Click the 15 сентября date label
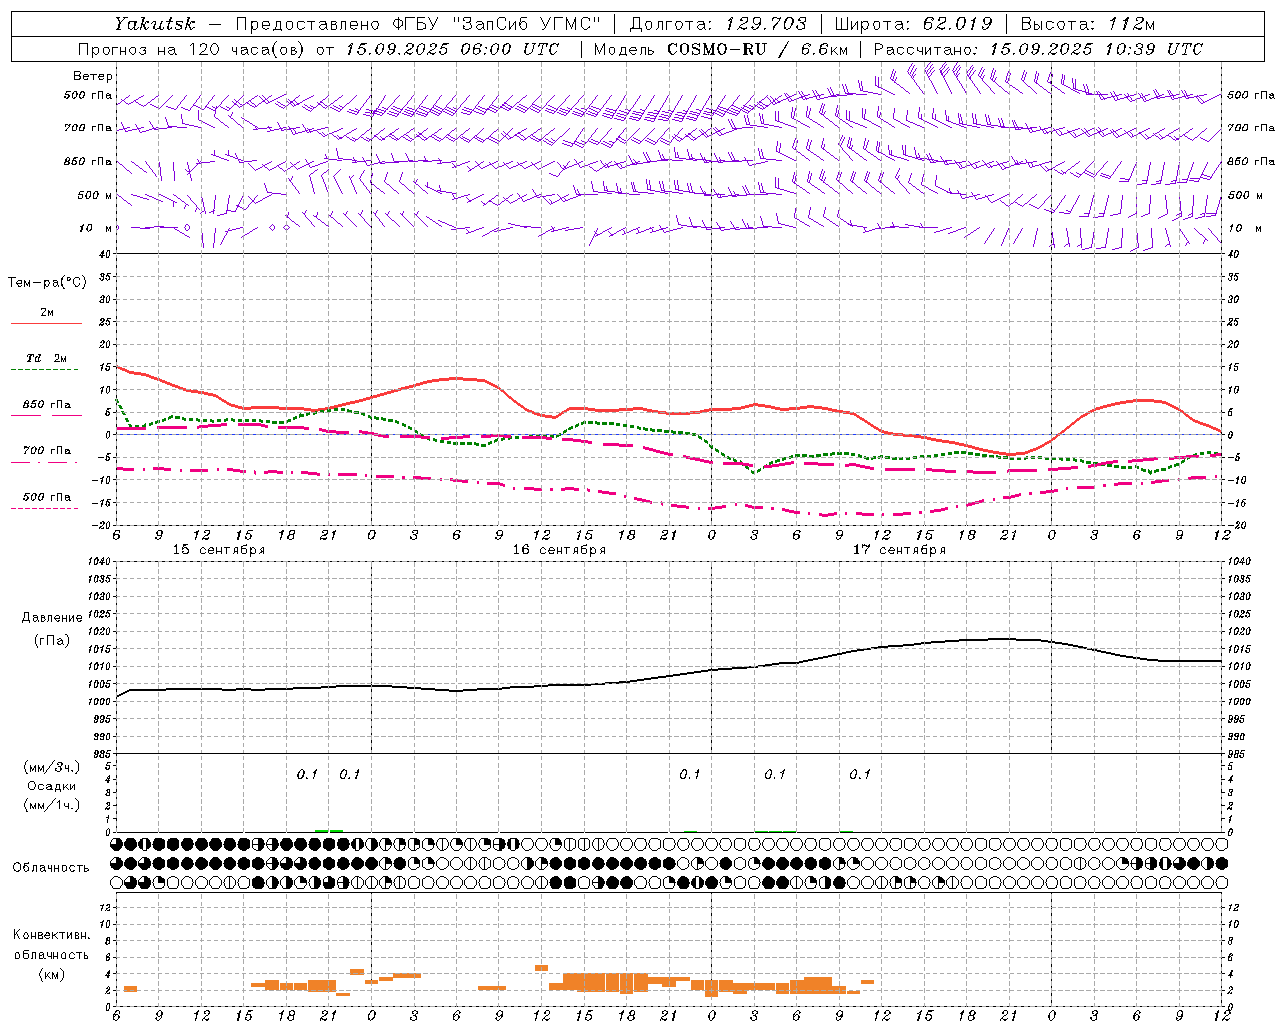This screenshot has width=1280, height=1024. (219, 550)
